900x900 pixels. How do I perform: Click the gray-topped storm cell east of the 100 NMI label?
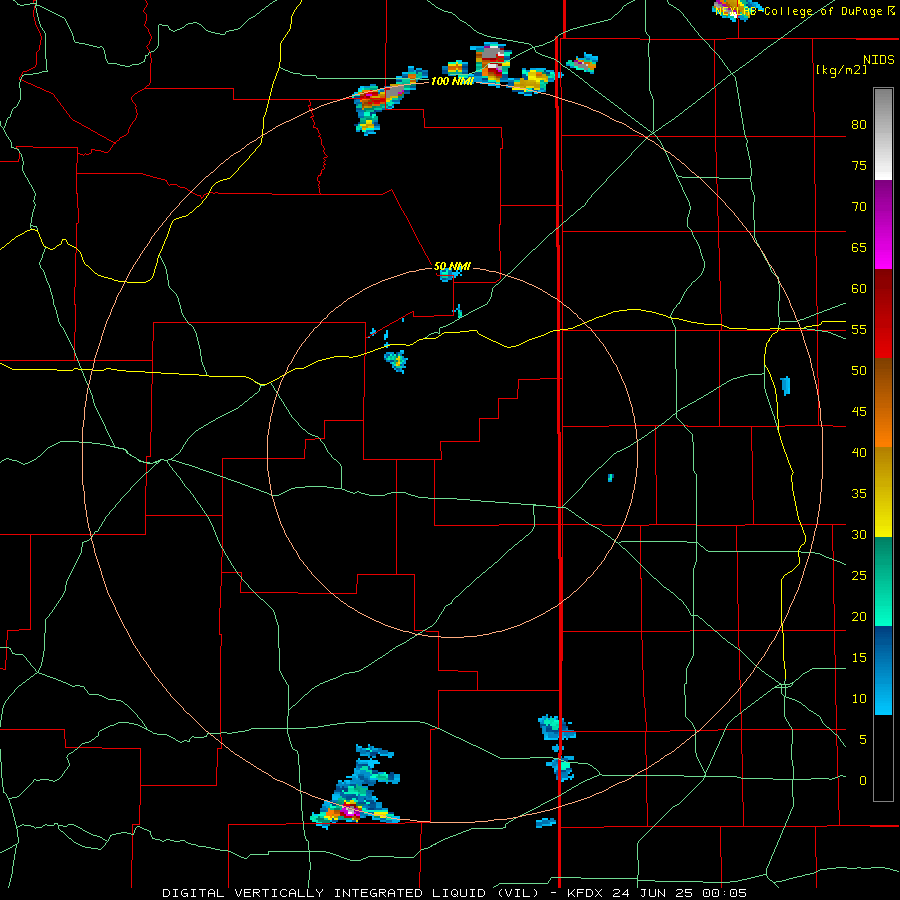(490, 63)
